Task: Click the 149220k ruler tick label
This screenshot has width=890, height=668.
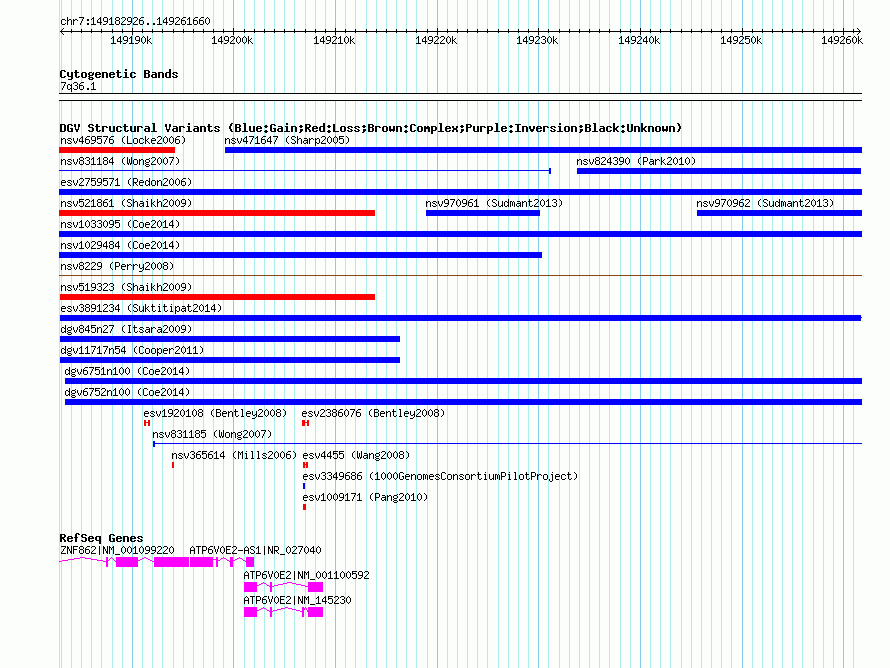Action: pos(436,40)
